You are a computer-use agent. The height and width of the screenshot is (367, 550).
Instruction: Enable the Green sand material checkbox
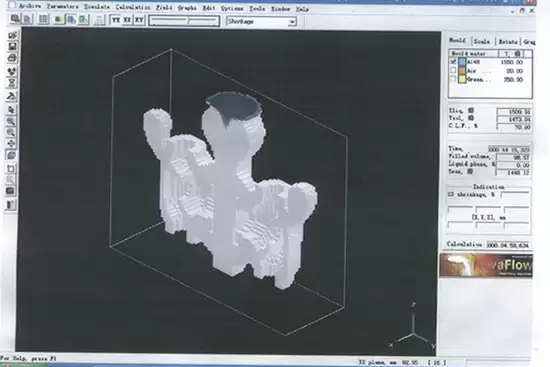click(x=453, y=79)
